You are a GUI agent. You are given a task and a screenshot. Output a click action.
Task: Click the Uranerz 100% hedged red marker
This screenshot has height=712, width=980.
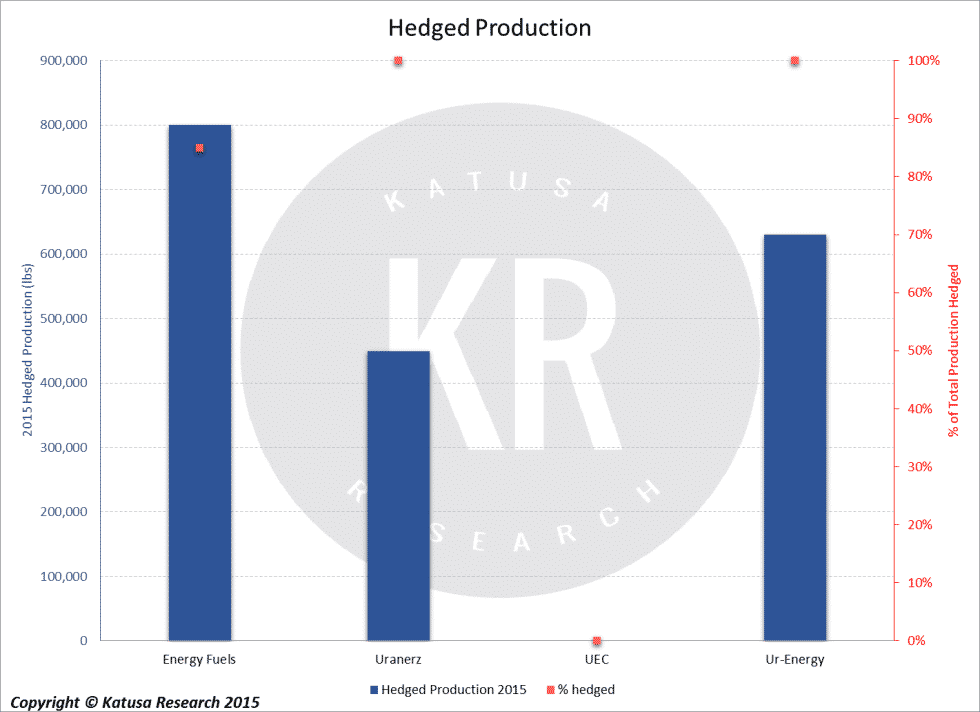click(x=398, y=61)
